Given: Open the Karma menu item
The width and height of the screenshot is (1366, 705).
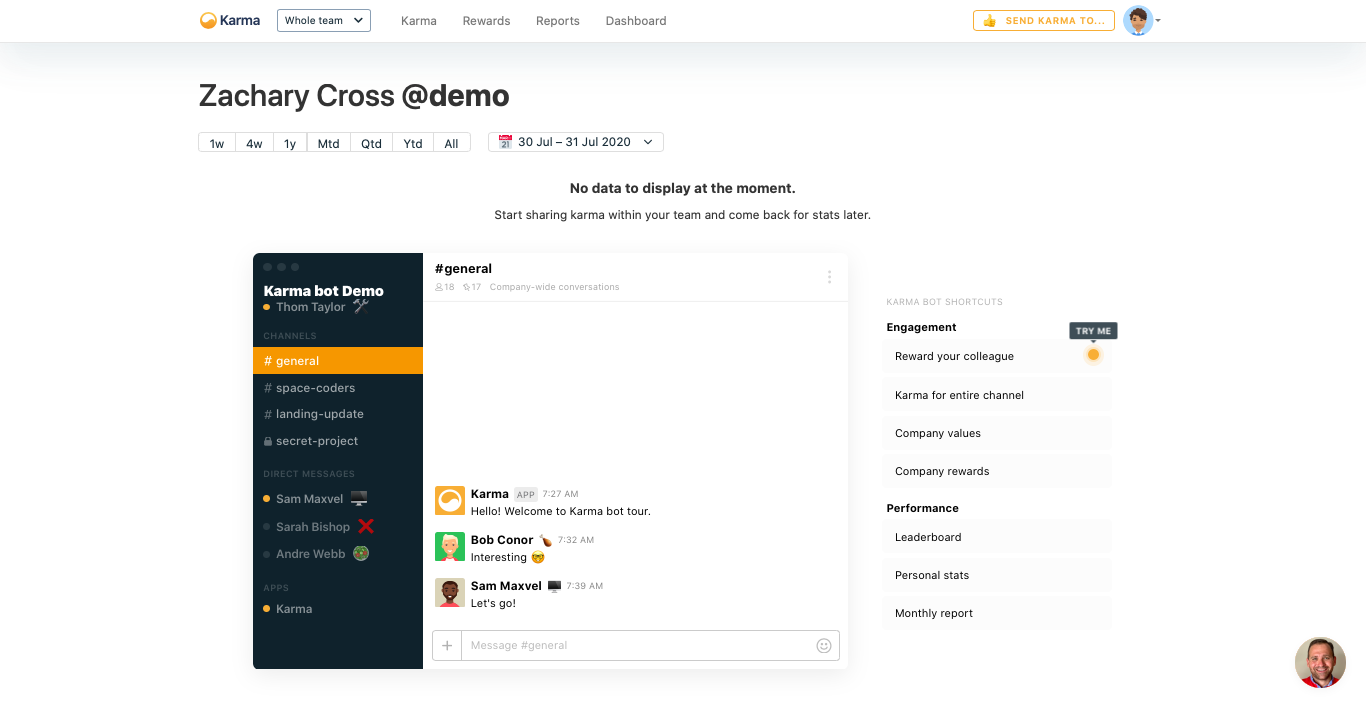Looking at the screenshot, I should click(x=419, y=21).
